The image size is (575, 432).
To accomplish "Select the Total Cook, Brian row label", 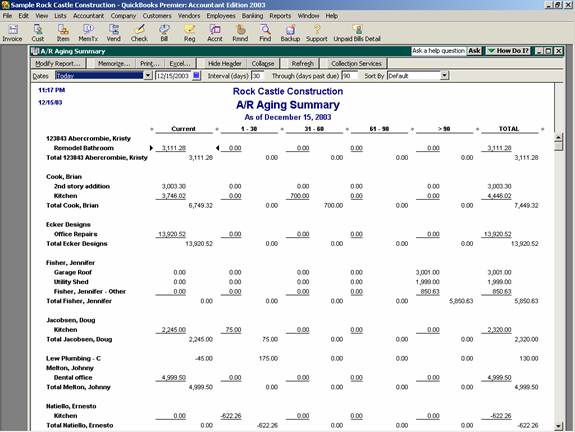I will (x=72, y=205).
